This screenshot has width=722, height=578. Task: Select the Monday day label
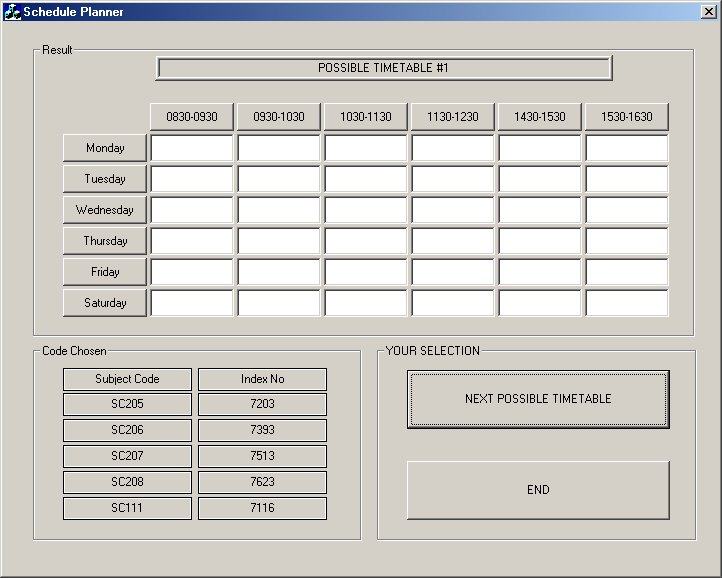(x=105, y=148)
